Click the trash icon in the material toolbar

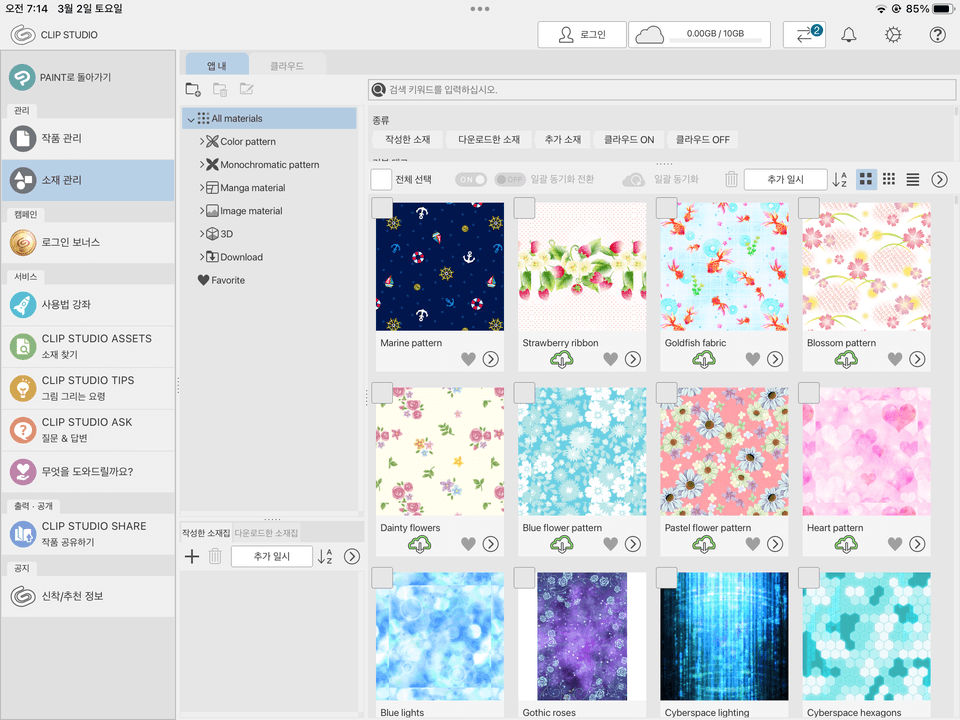tap(731, 180)
